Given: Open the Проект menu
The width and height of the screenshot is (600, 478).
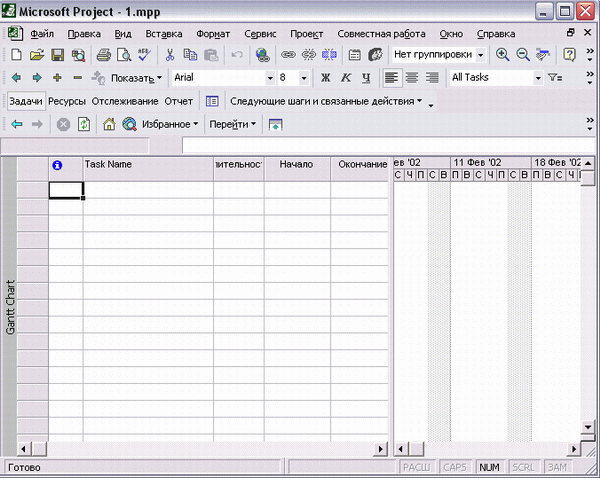Looking at the screenshot, I should click(x=307, y=34).
